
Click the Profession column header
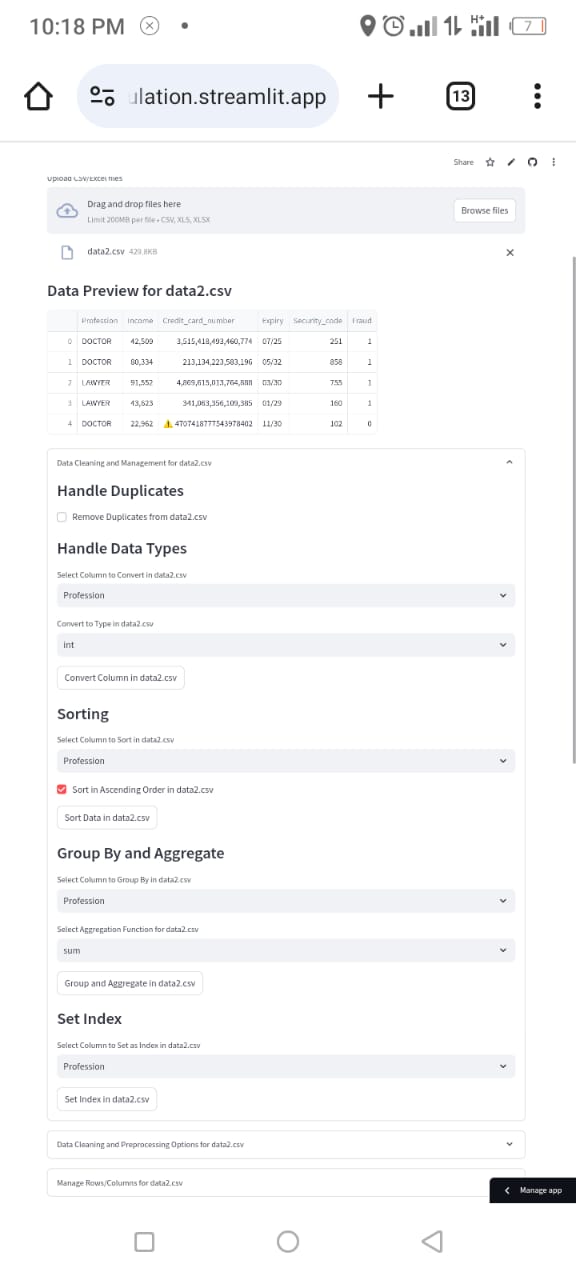click(x=99, y=321)
